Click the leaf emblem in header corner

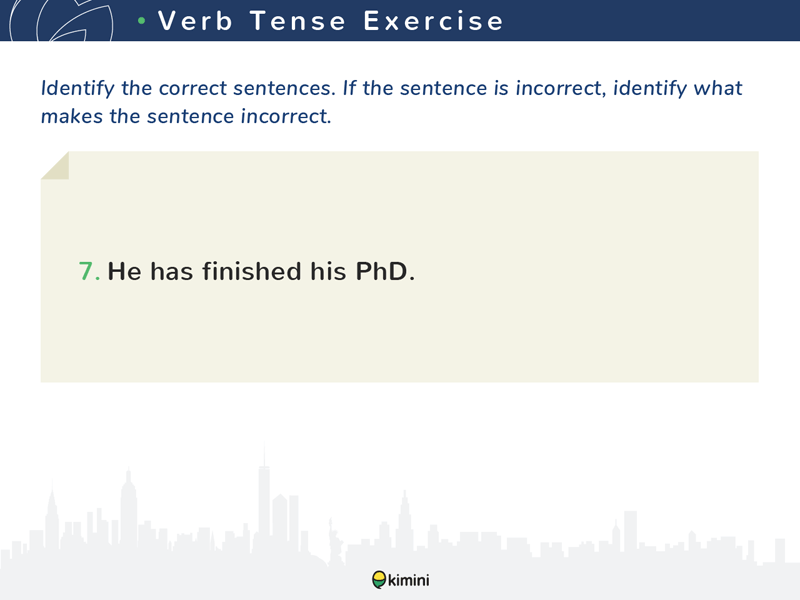[61, 20]
